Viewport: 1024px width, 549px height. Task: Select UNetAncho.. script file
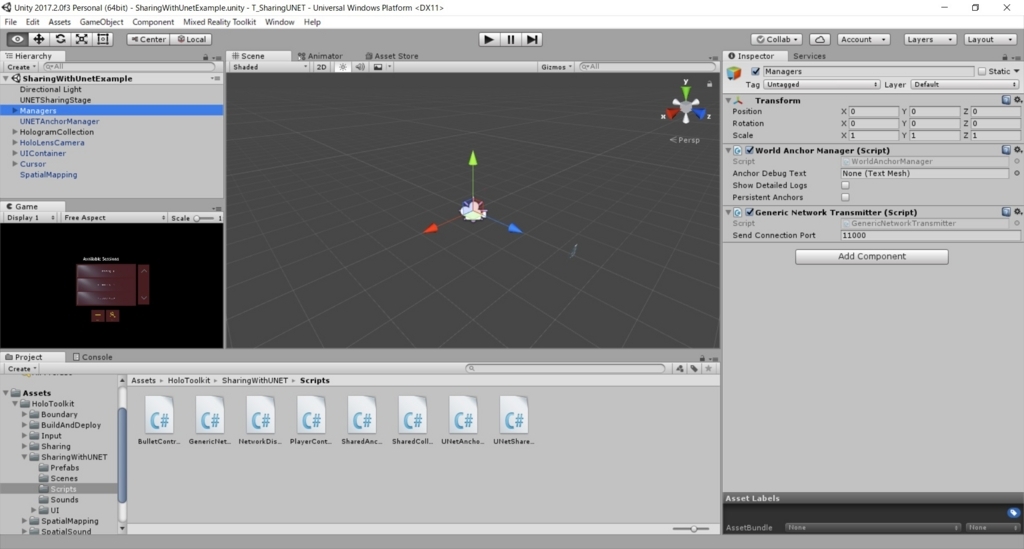tap(463, 420)
